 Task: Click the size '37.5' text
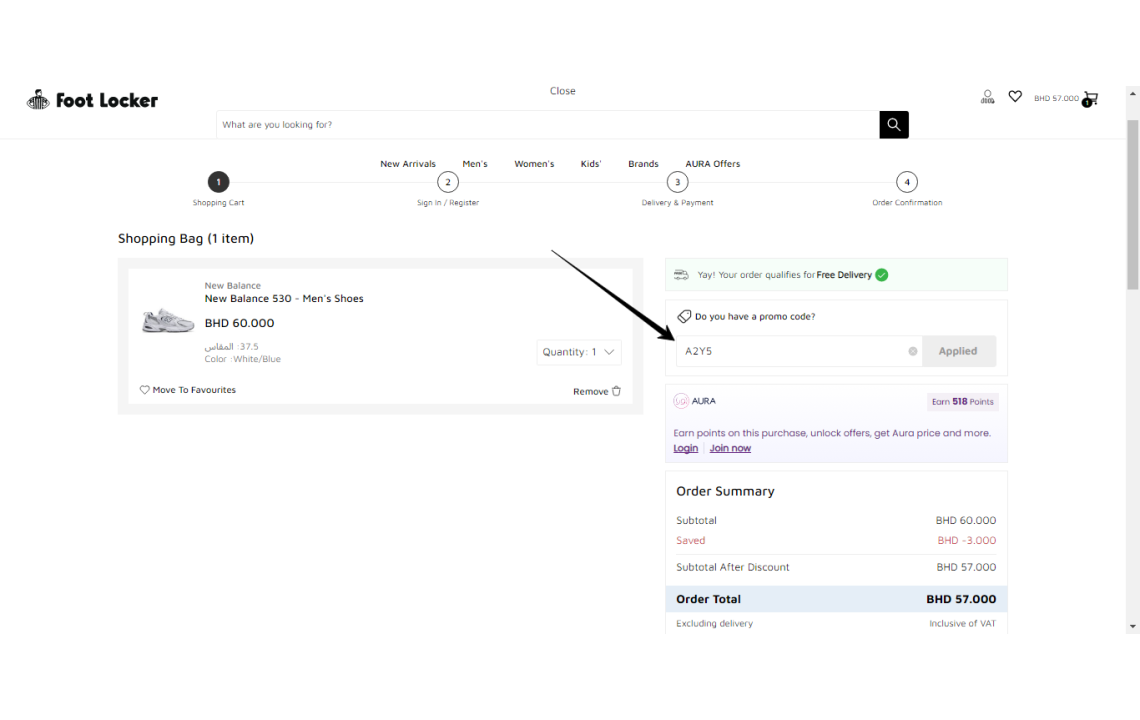[x=249, y=347]
